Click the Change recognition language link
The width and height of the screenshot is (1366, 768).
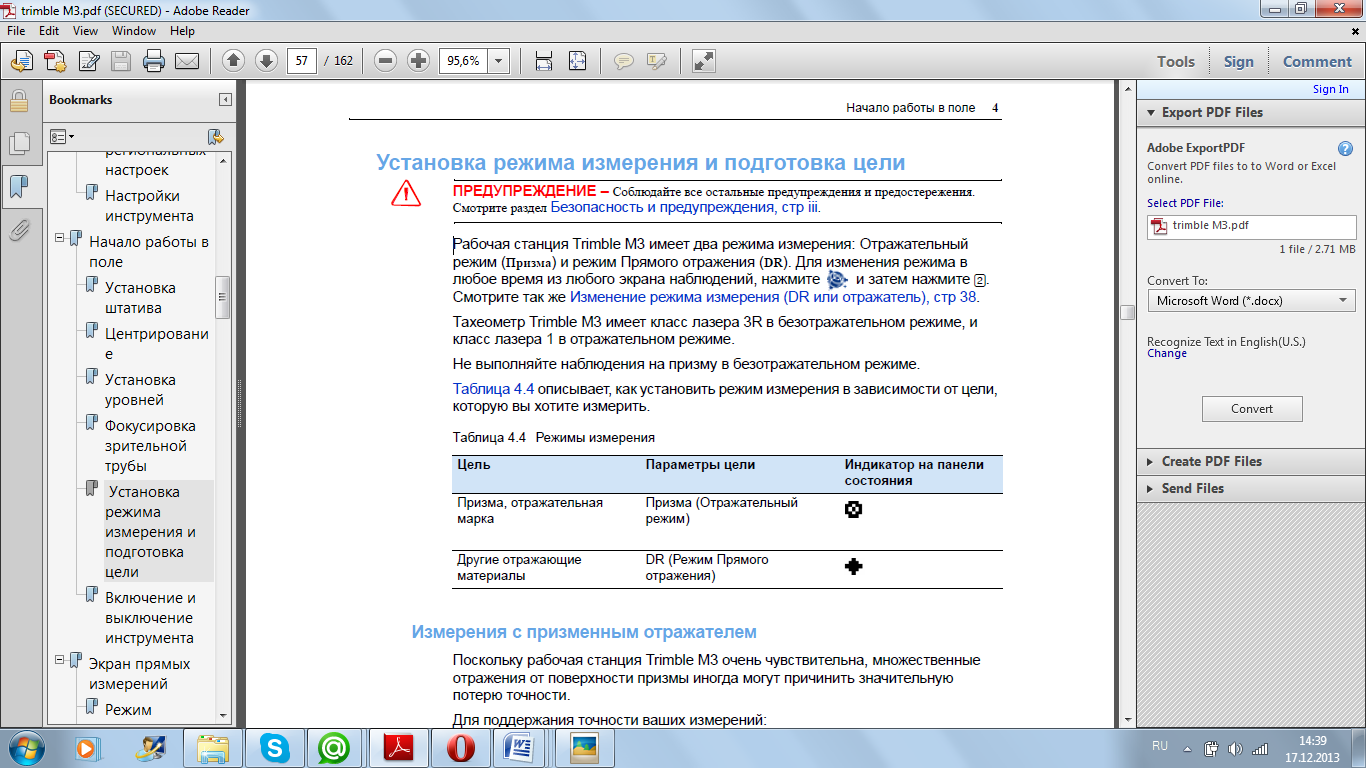[1167, 353]
